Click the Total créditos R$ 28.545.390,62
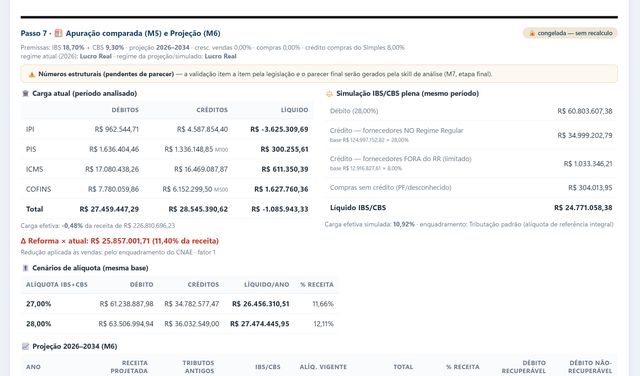The width and height of the screenshot is (640, 376). (198, 209)
